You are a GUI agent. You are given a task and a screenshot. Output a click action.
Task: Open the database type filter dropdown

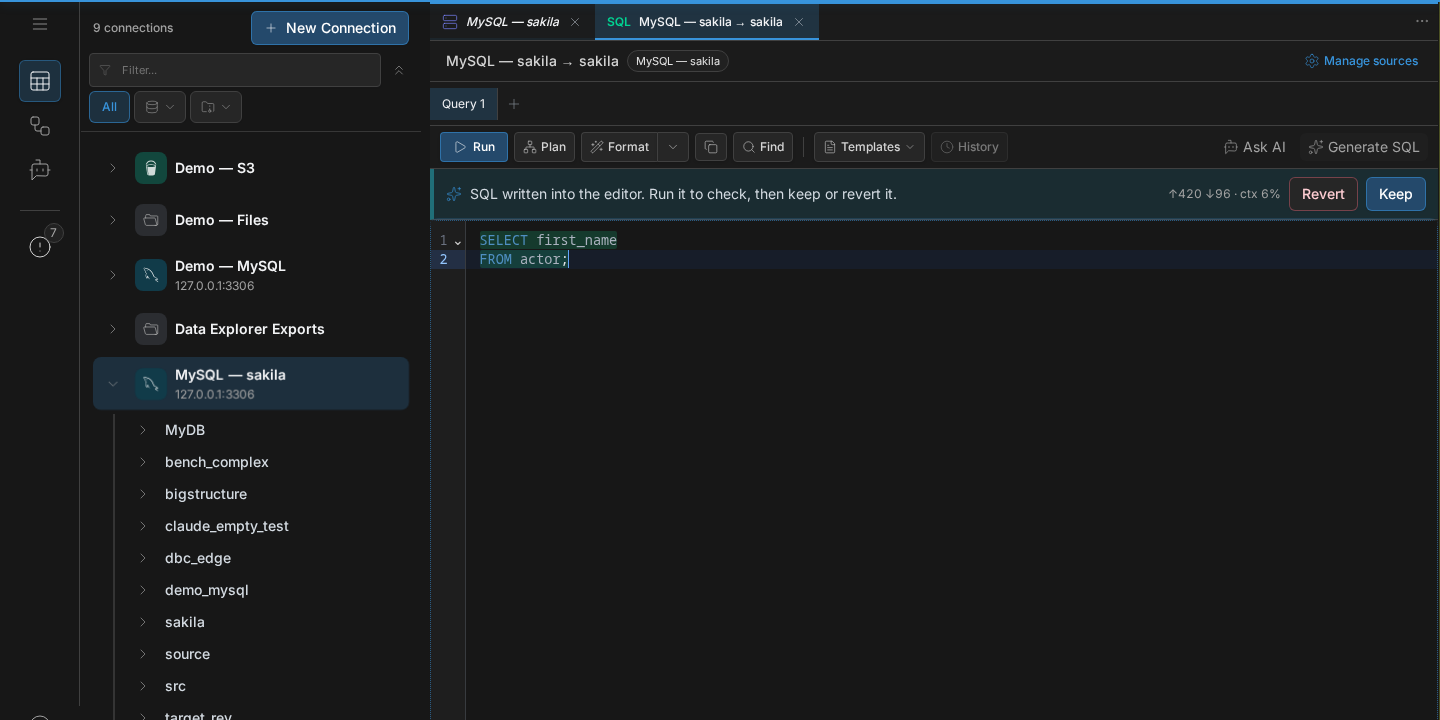click(x=160, y=107)
